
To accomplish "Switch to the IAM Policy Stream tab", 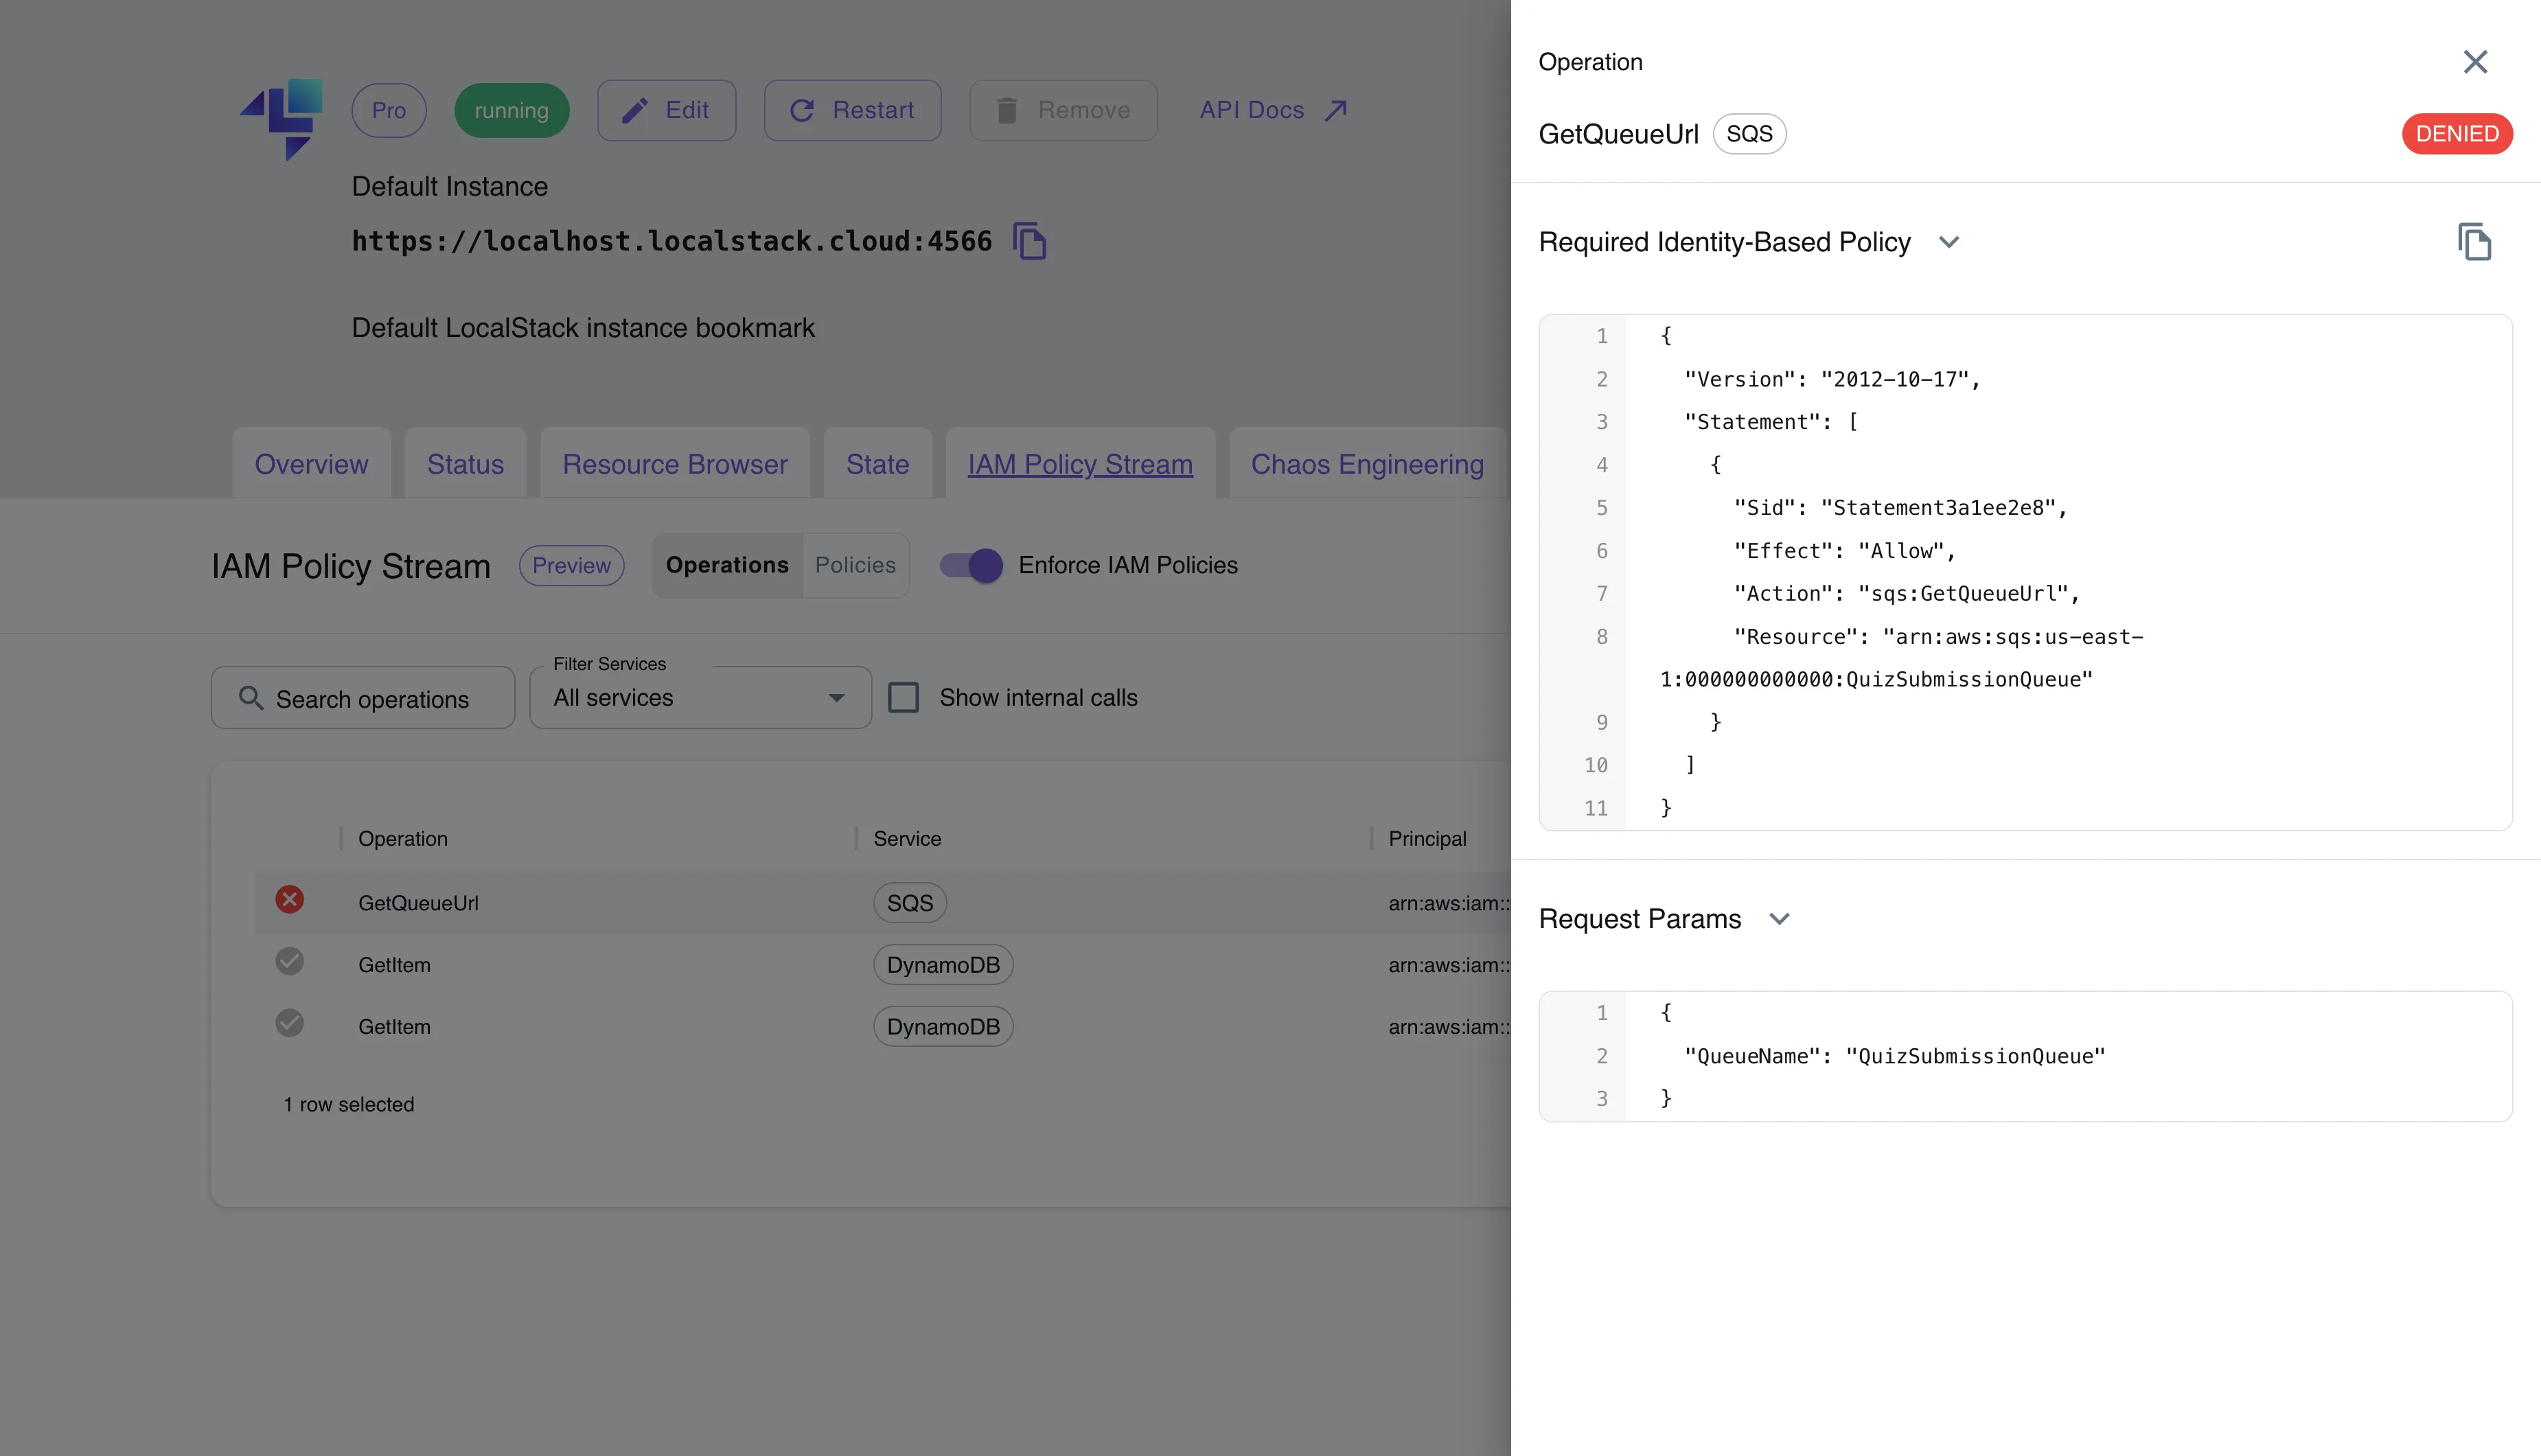I will click(1080, 464).
